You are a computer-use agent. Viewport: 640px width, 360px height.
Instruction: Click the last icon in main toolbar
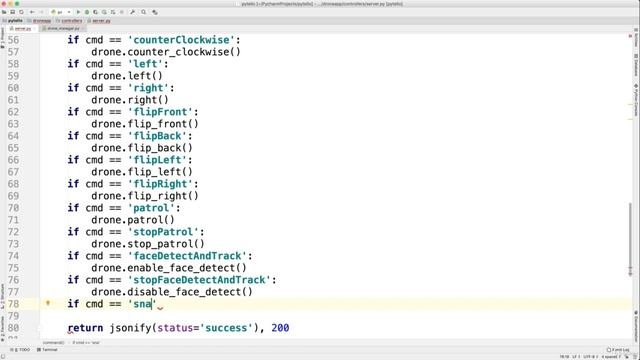point(155,12)
